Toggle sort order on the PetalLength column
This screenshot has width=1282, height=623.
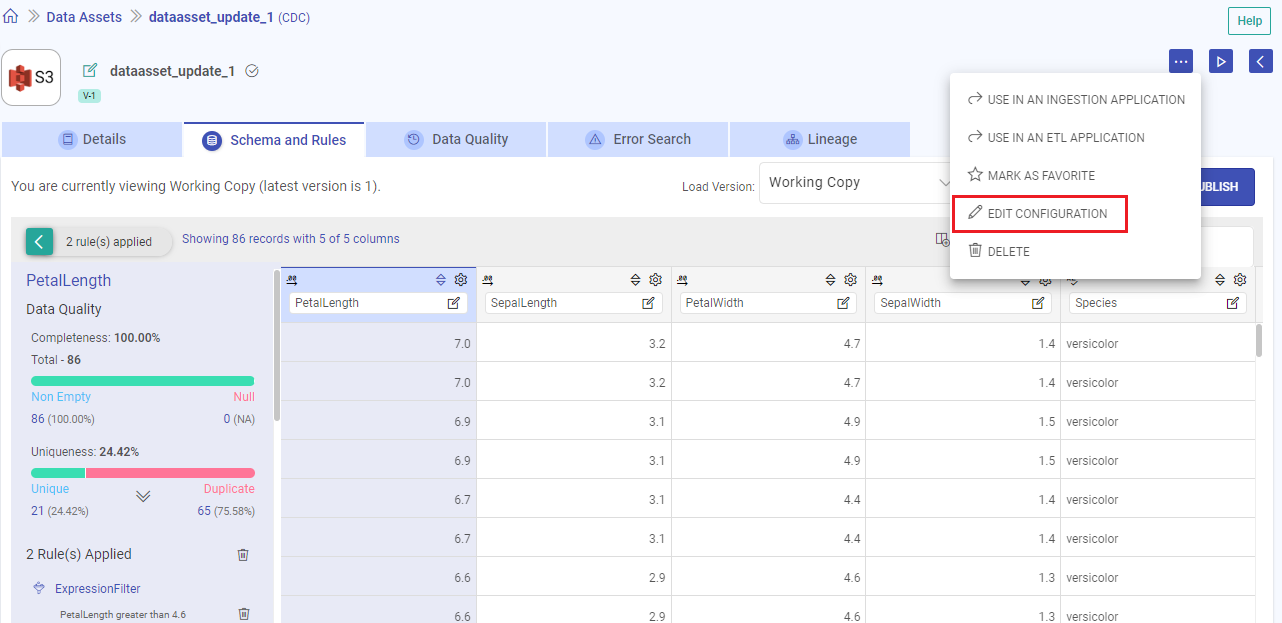(440, 280)
